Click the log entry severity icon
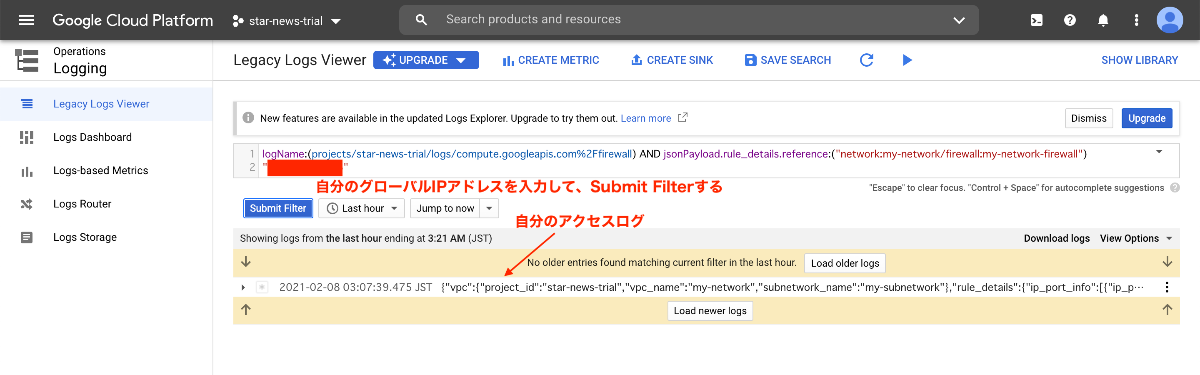This screenshot has width=1200, height=375. point(262,287)
